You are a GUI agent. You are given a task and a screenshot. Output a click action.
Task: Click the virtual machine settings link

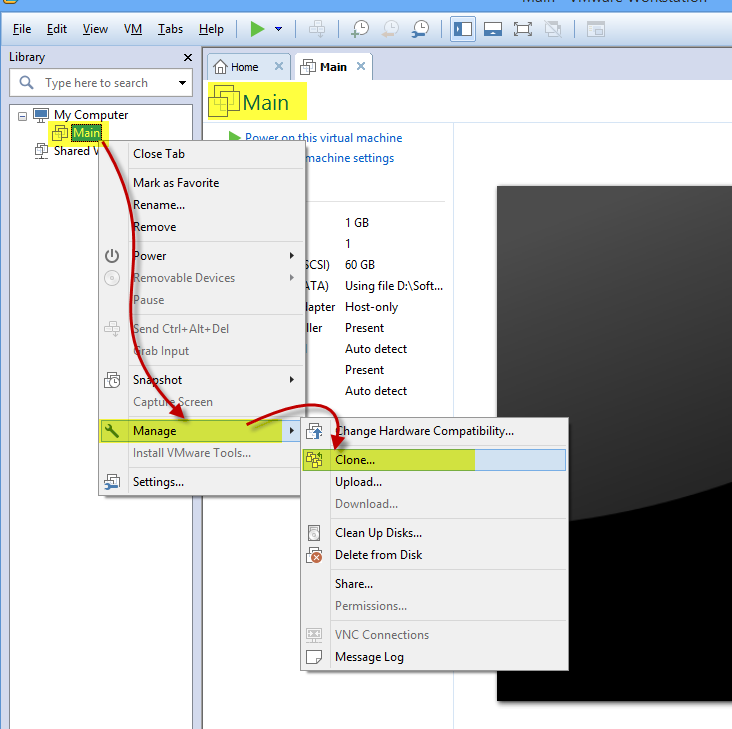(349, 158)
